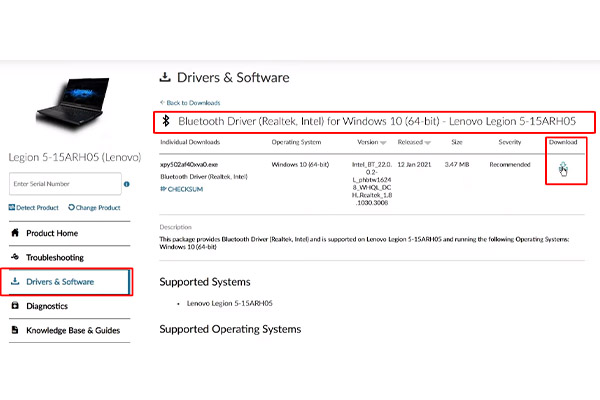Click Bluetooth Driver (Realtek, Intel) subtitle under filename
Screen dimensions: 600x400
pos(204,177)
